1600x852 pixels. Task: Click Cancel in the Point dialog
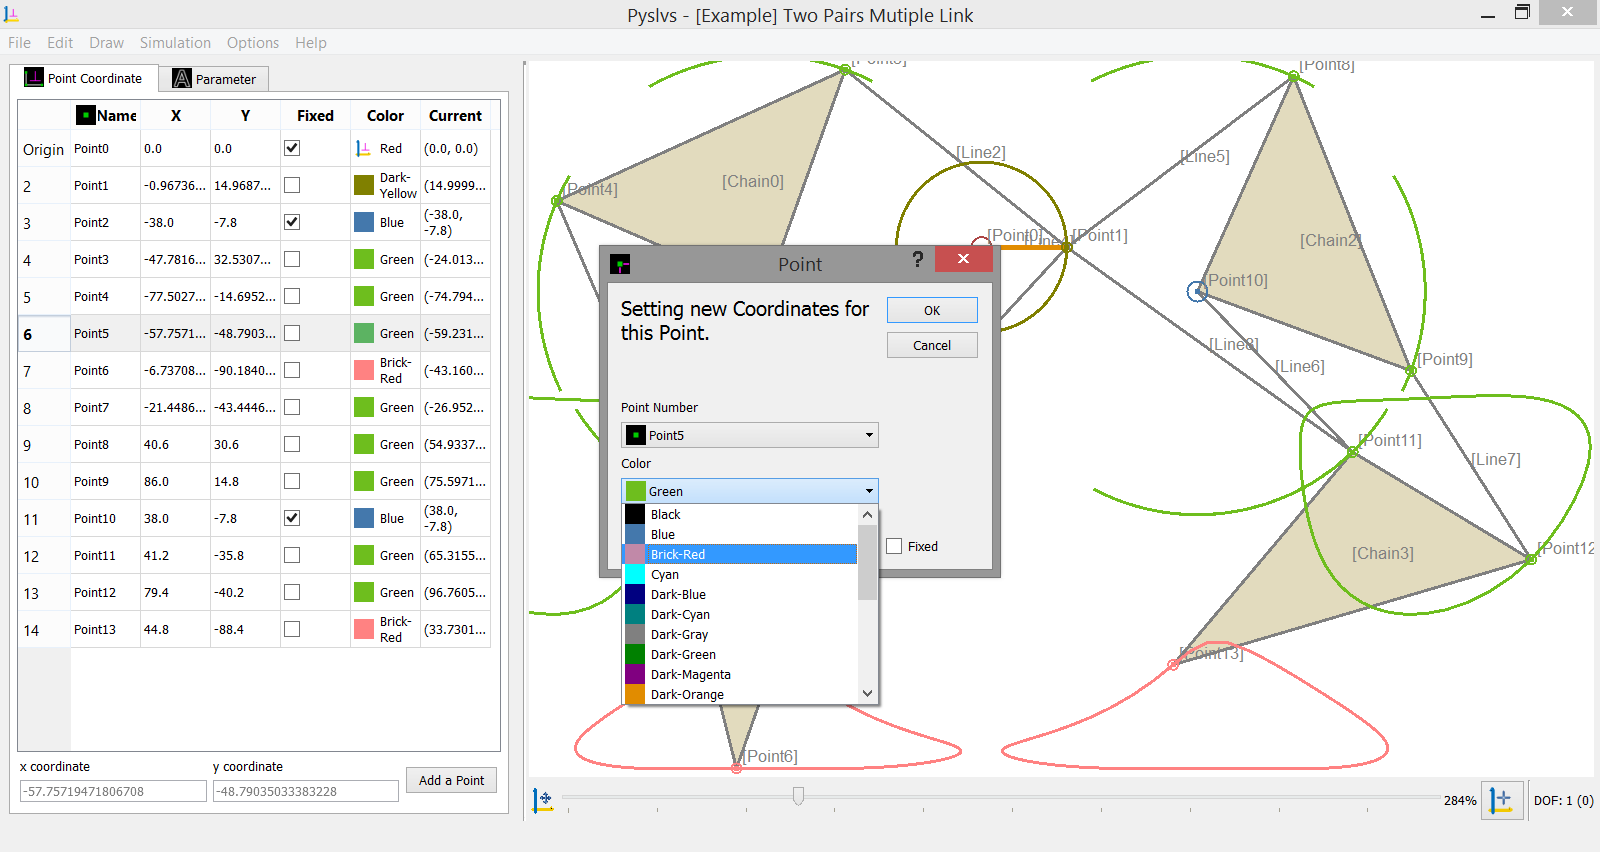pyautogui.click(x=932, y=345)
